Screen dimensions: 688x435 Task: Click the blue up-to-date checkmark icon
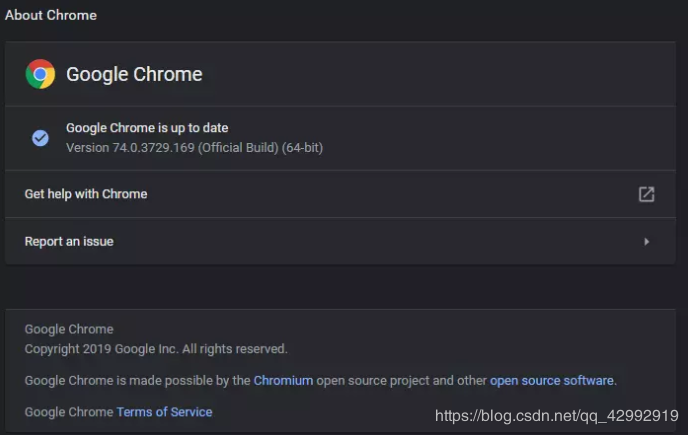40,138
